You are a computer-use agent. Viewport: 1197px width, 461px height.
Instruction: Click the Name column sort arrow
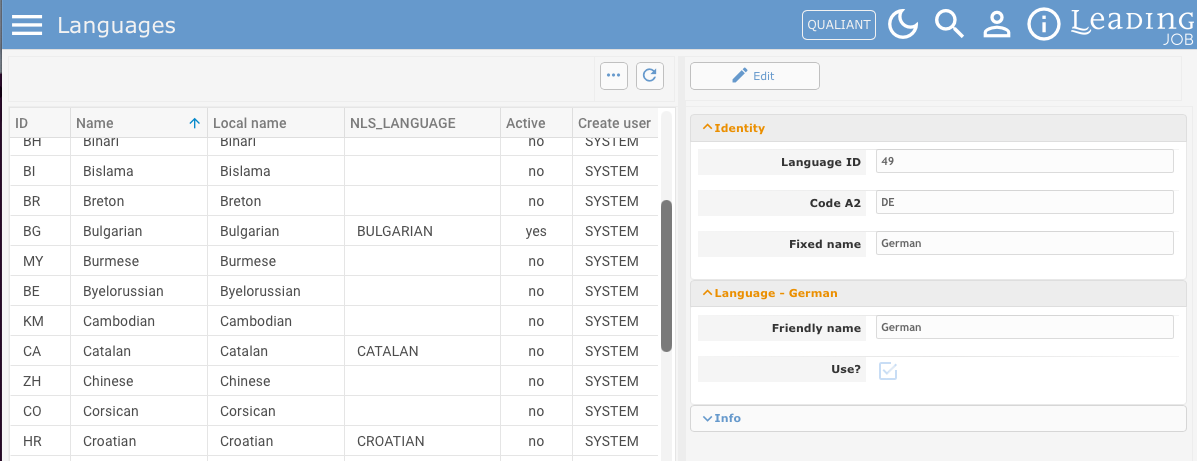click(195, 123)
